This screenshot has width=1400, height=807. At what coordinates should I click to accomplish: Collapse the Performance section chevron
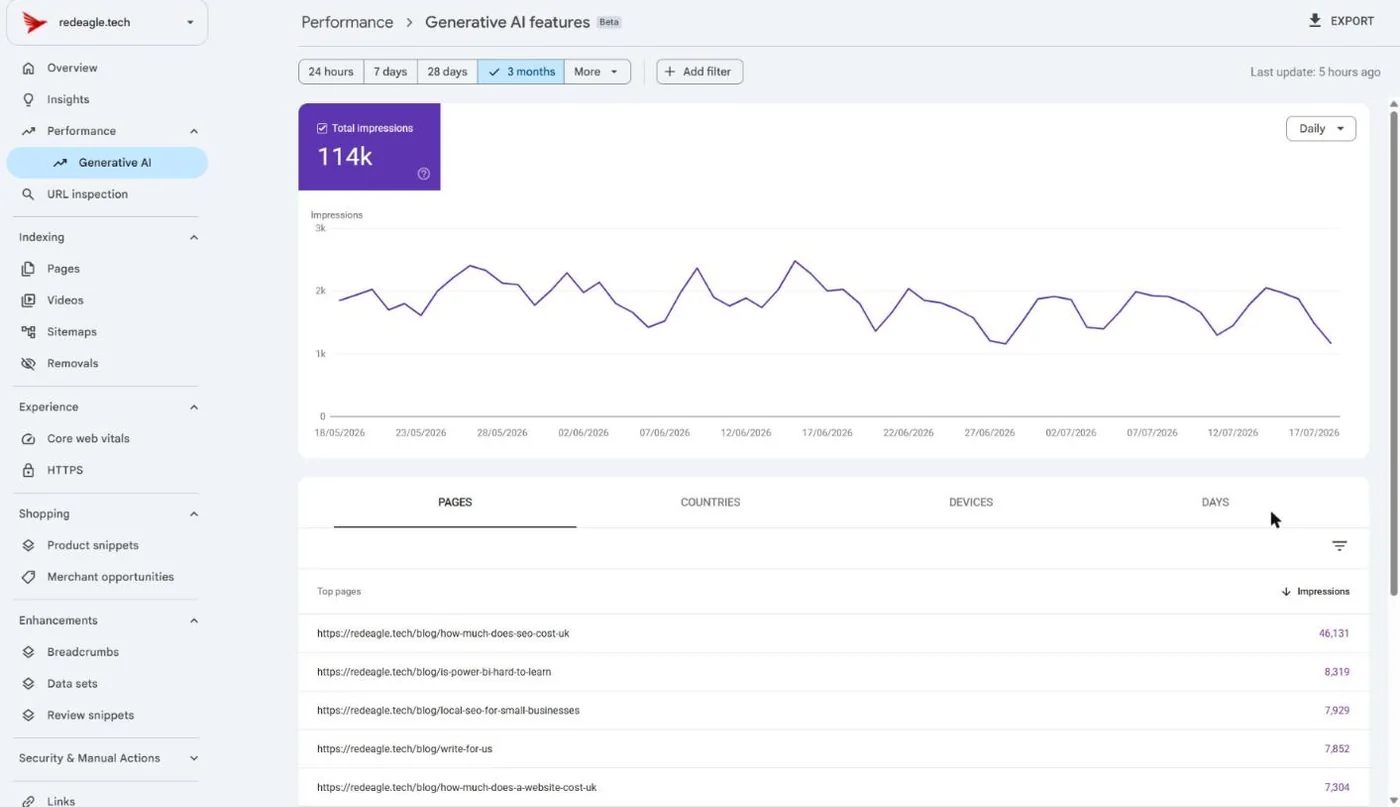194,131
